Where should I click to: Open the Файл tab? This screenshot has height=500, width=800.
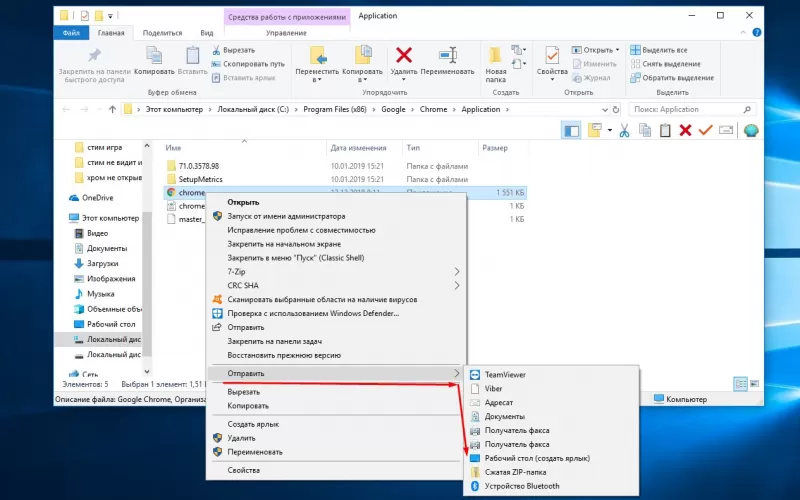tap(71, 33)
